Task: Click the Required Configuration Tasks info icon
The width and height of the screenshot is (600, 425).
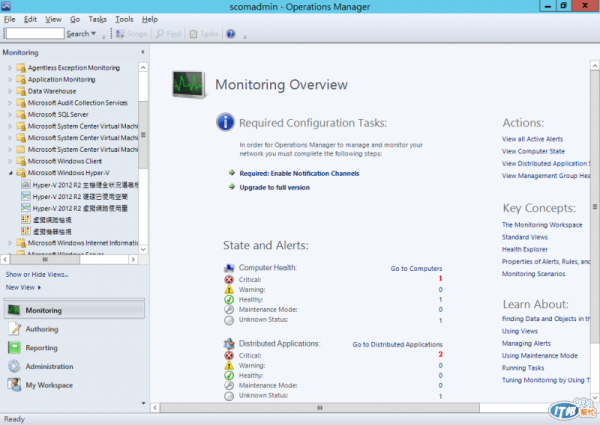Action: (225, 122)
